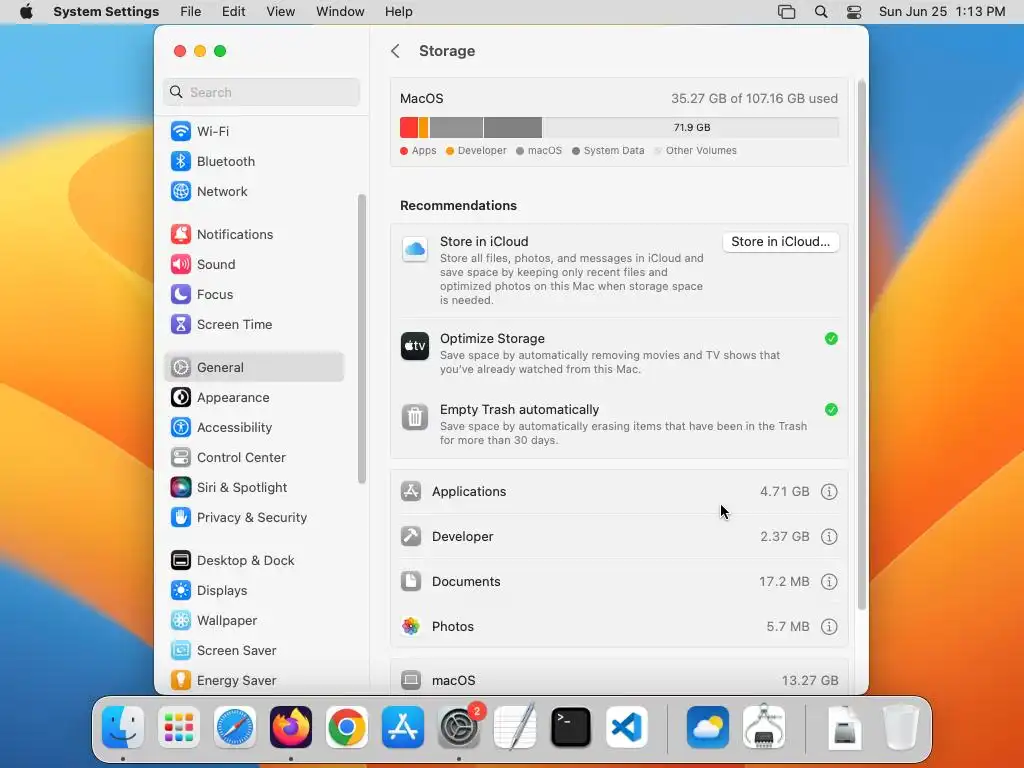Open the Window menu

[x=340, y=12]
